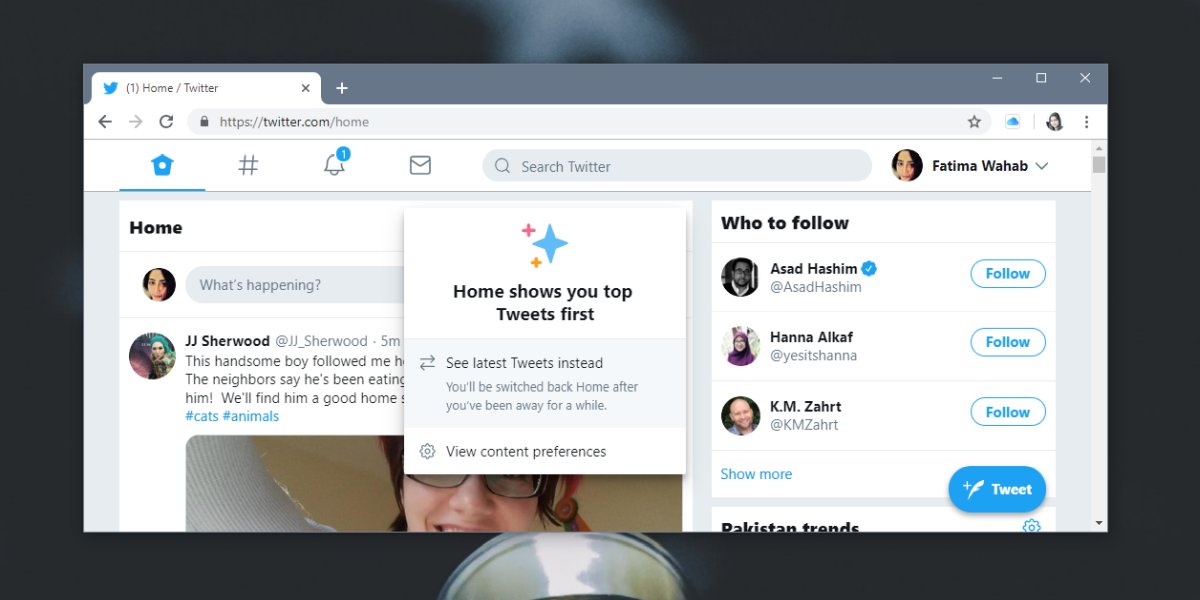Click Show more under Who to follow

click(x=756, y=473)
